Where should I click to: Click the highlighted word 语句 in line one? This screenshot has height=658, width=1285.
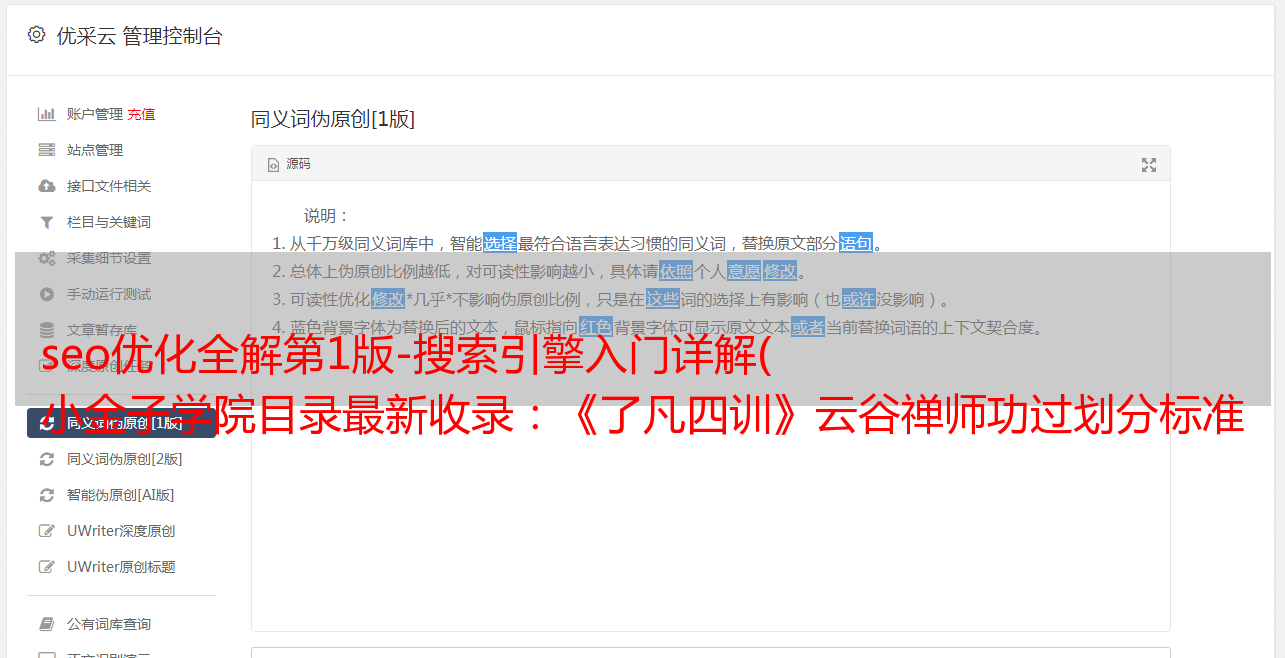coord(856,243)
